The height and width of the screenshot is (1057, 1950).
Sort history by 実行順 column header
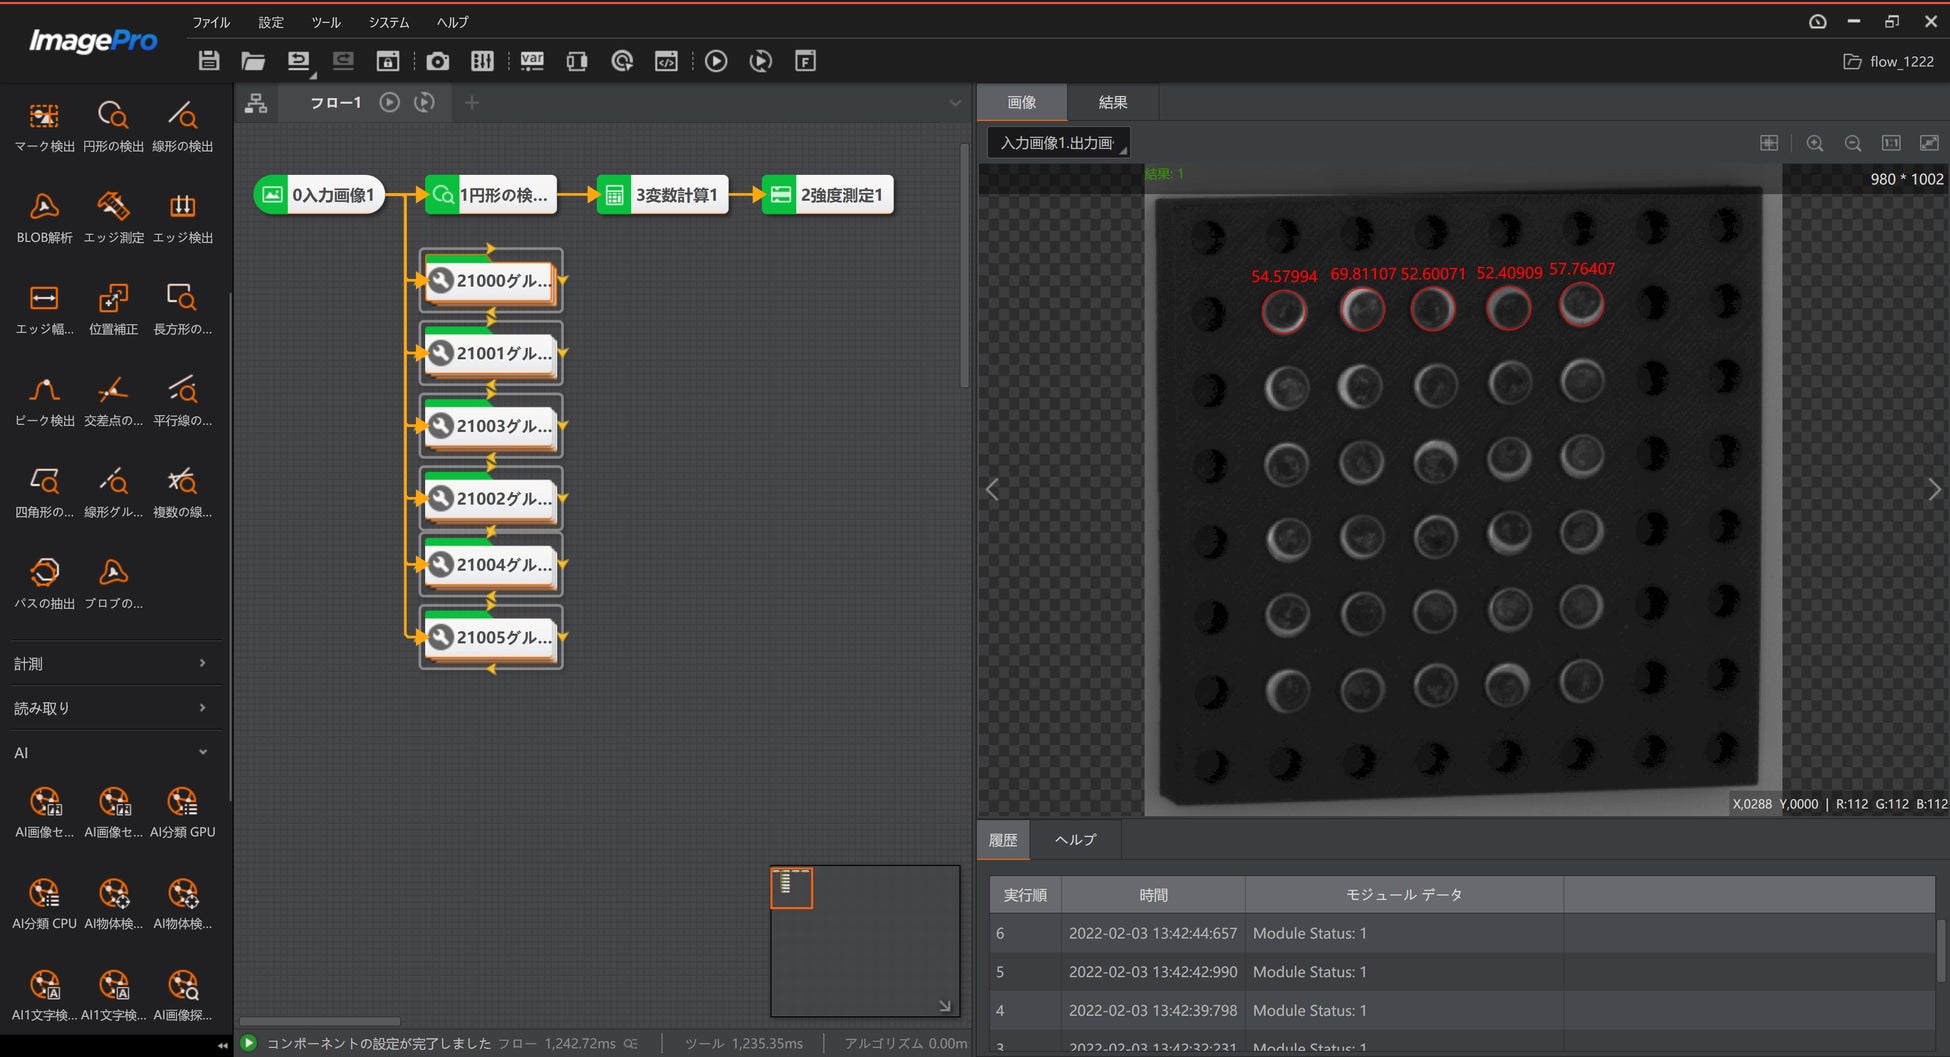point(1025,895)
